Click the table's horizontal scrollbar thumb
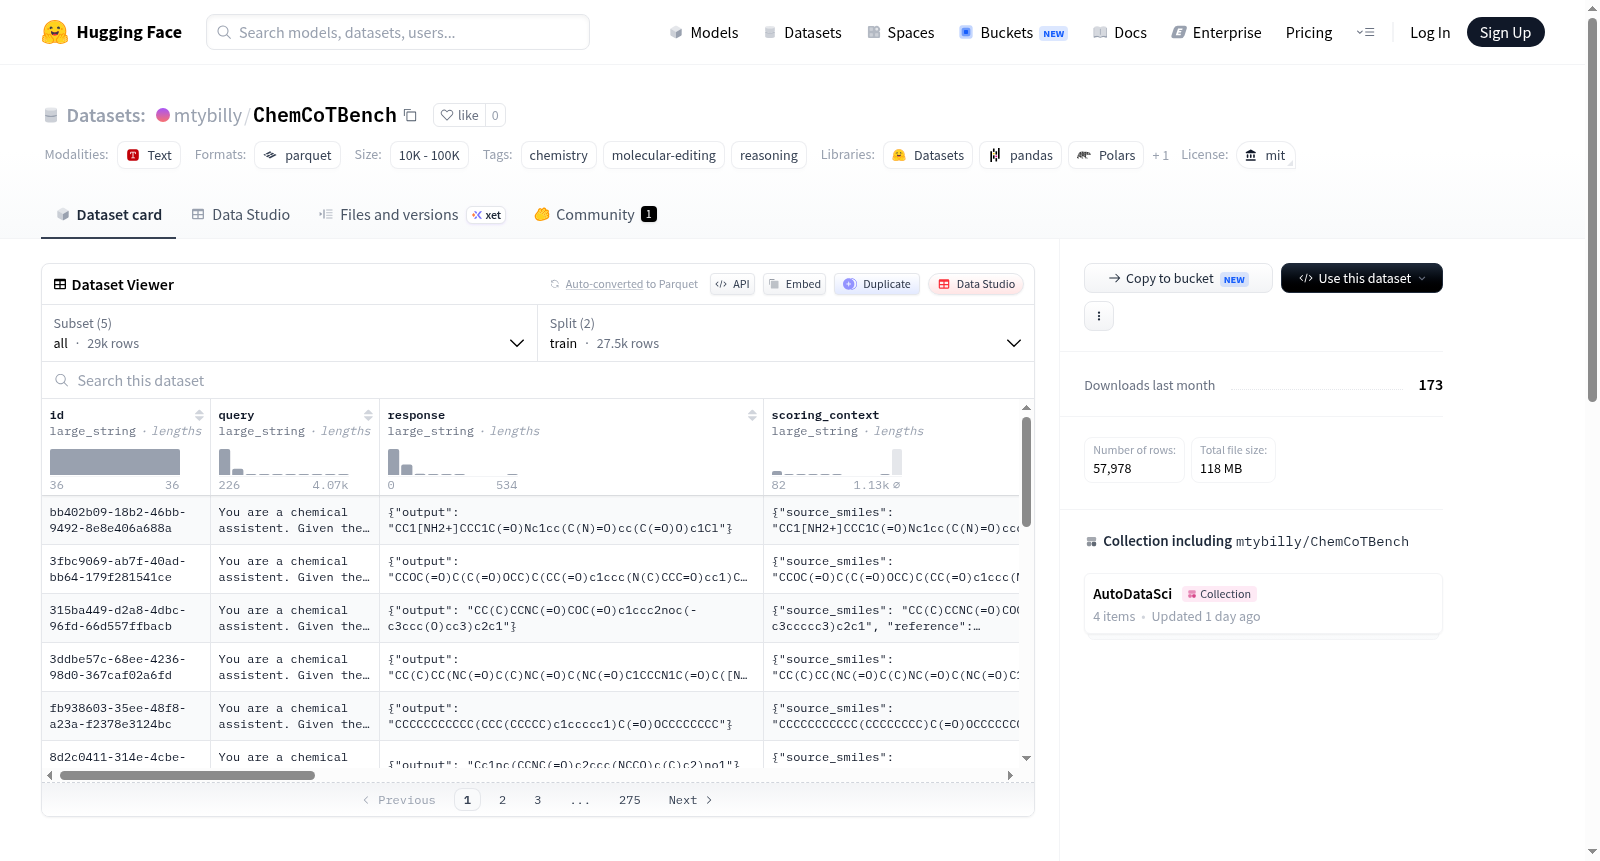The width and height of the screenshot is (1600, 861). 187,775
